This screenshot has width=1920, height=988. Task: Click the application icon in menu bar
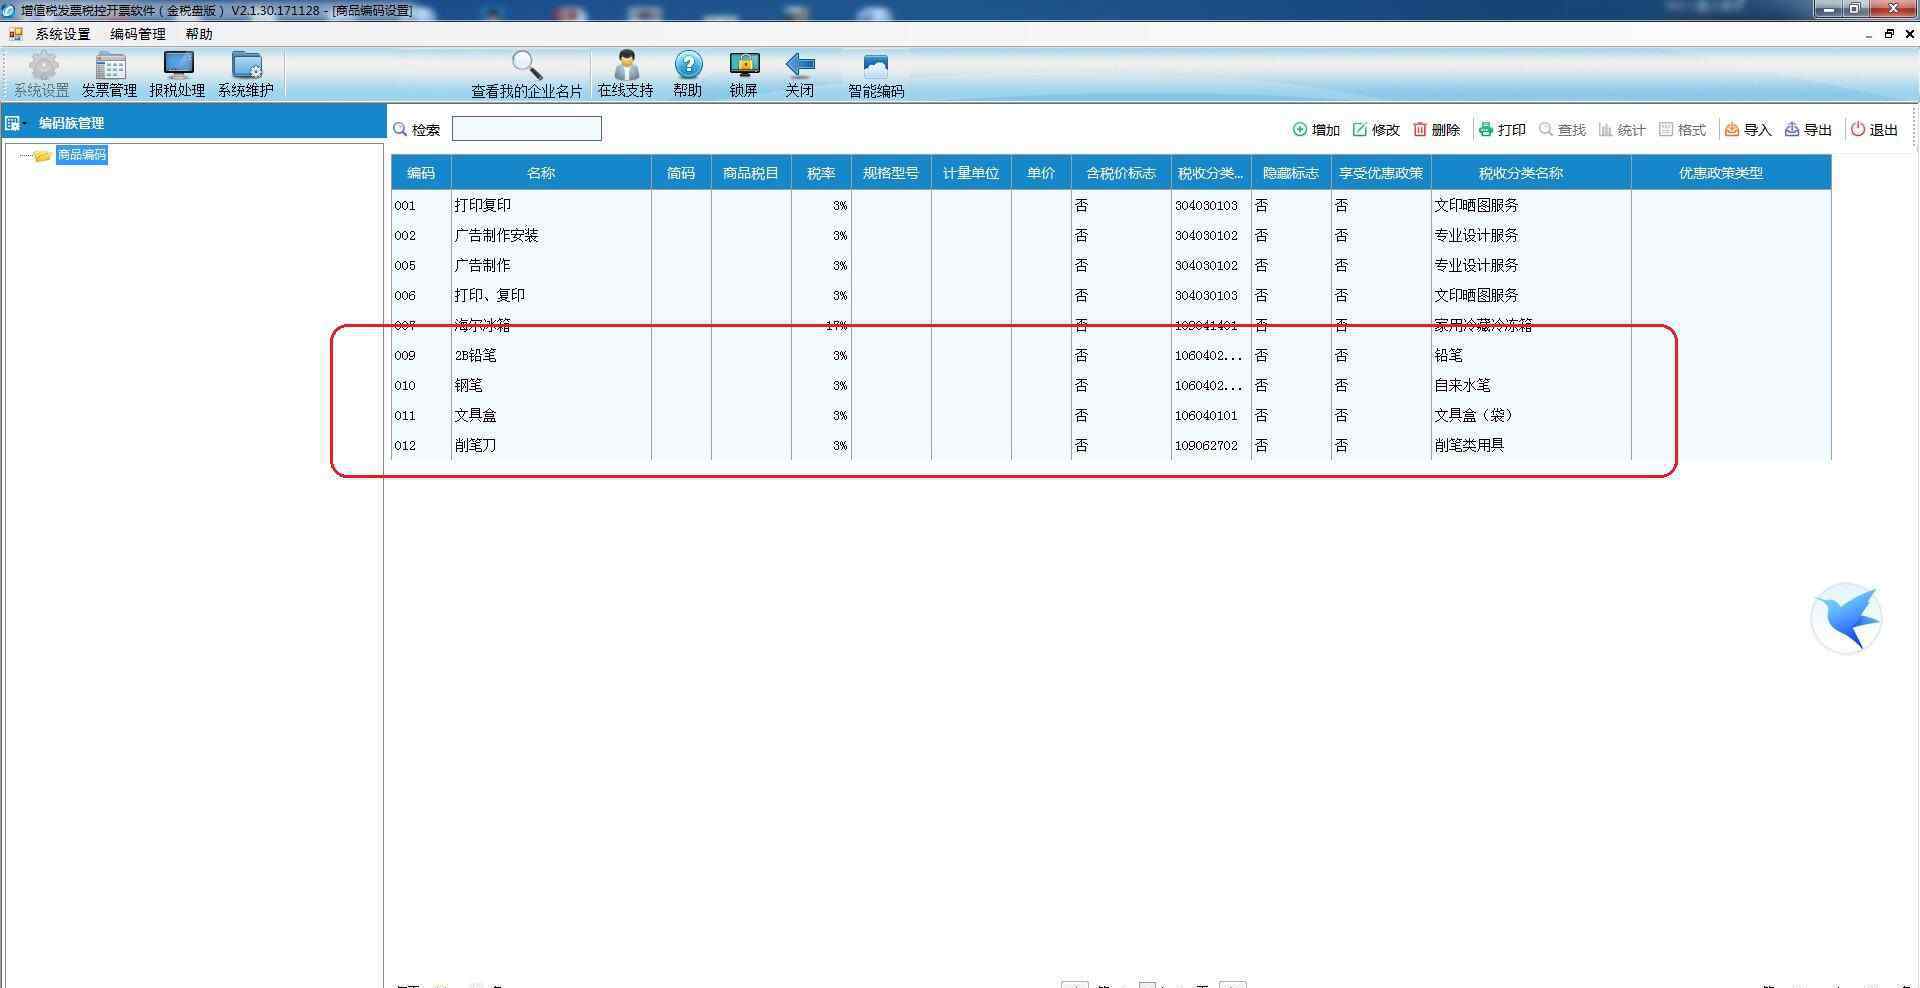tap(15, 34)
